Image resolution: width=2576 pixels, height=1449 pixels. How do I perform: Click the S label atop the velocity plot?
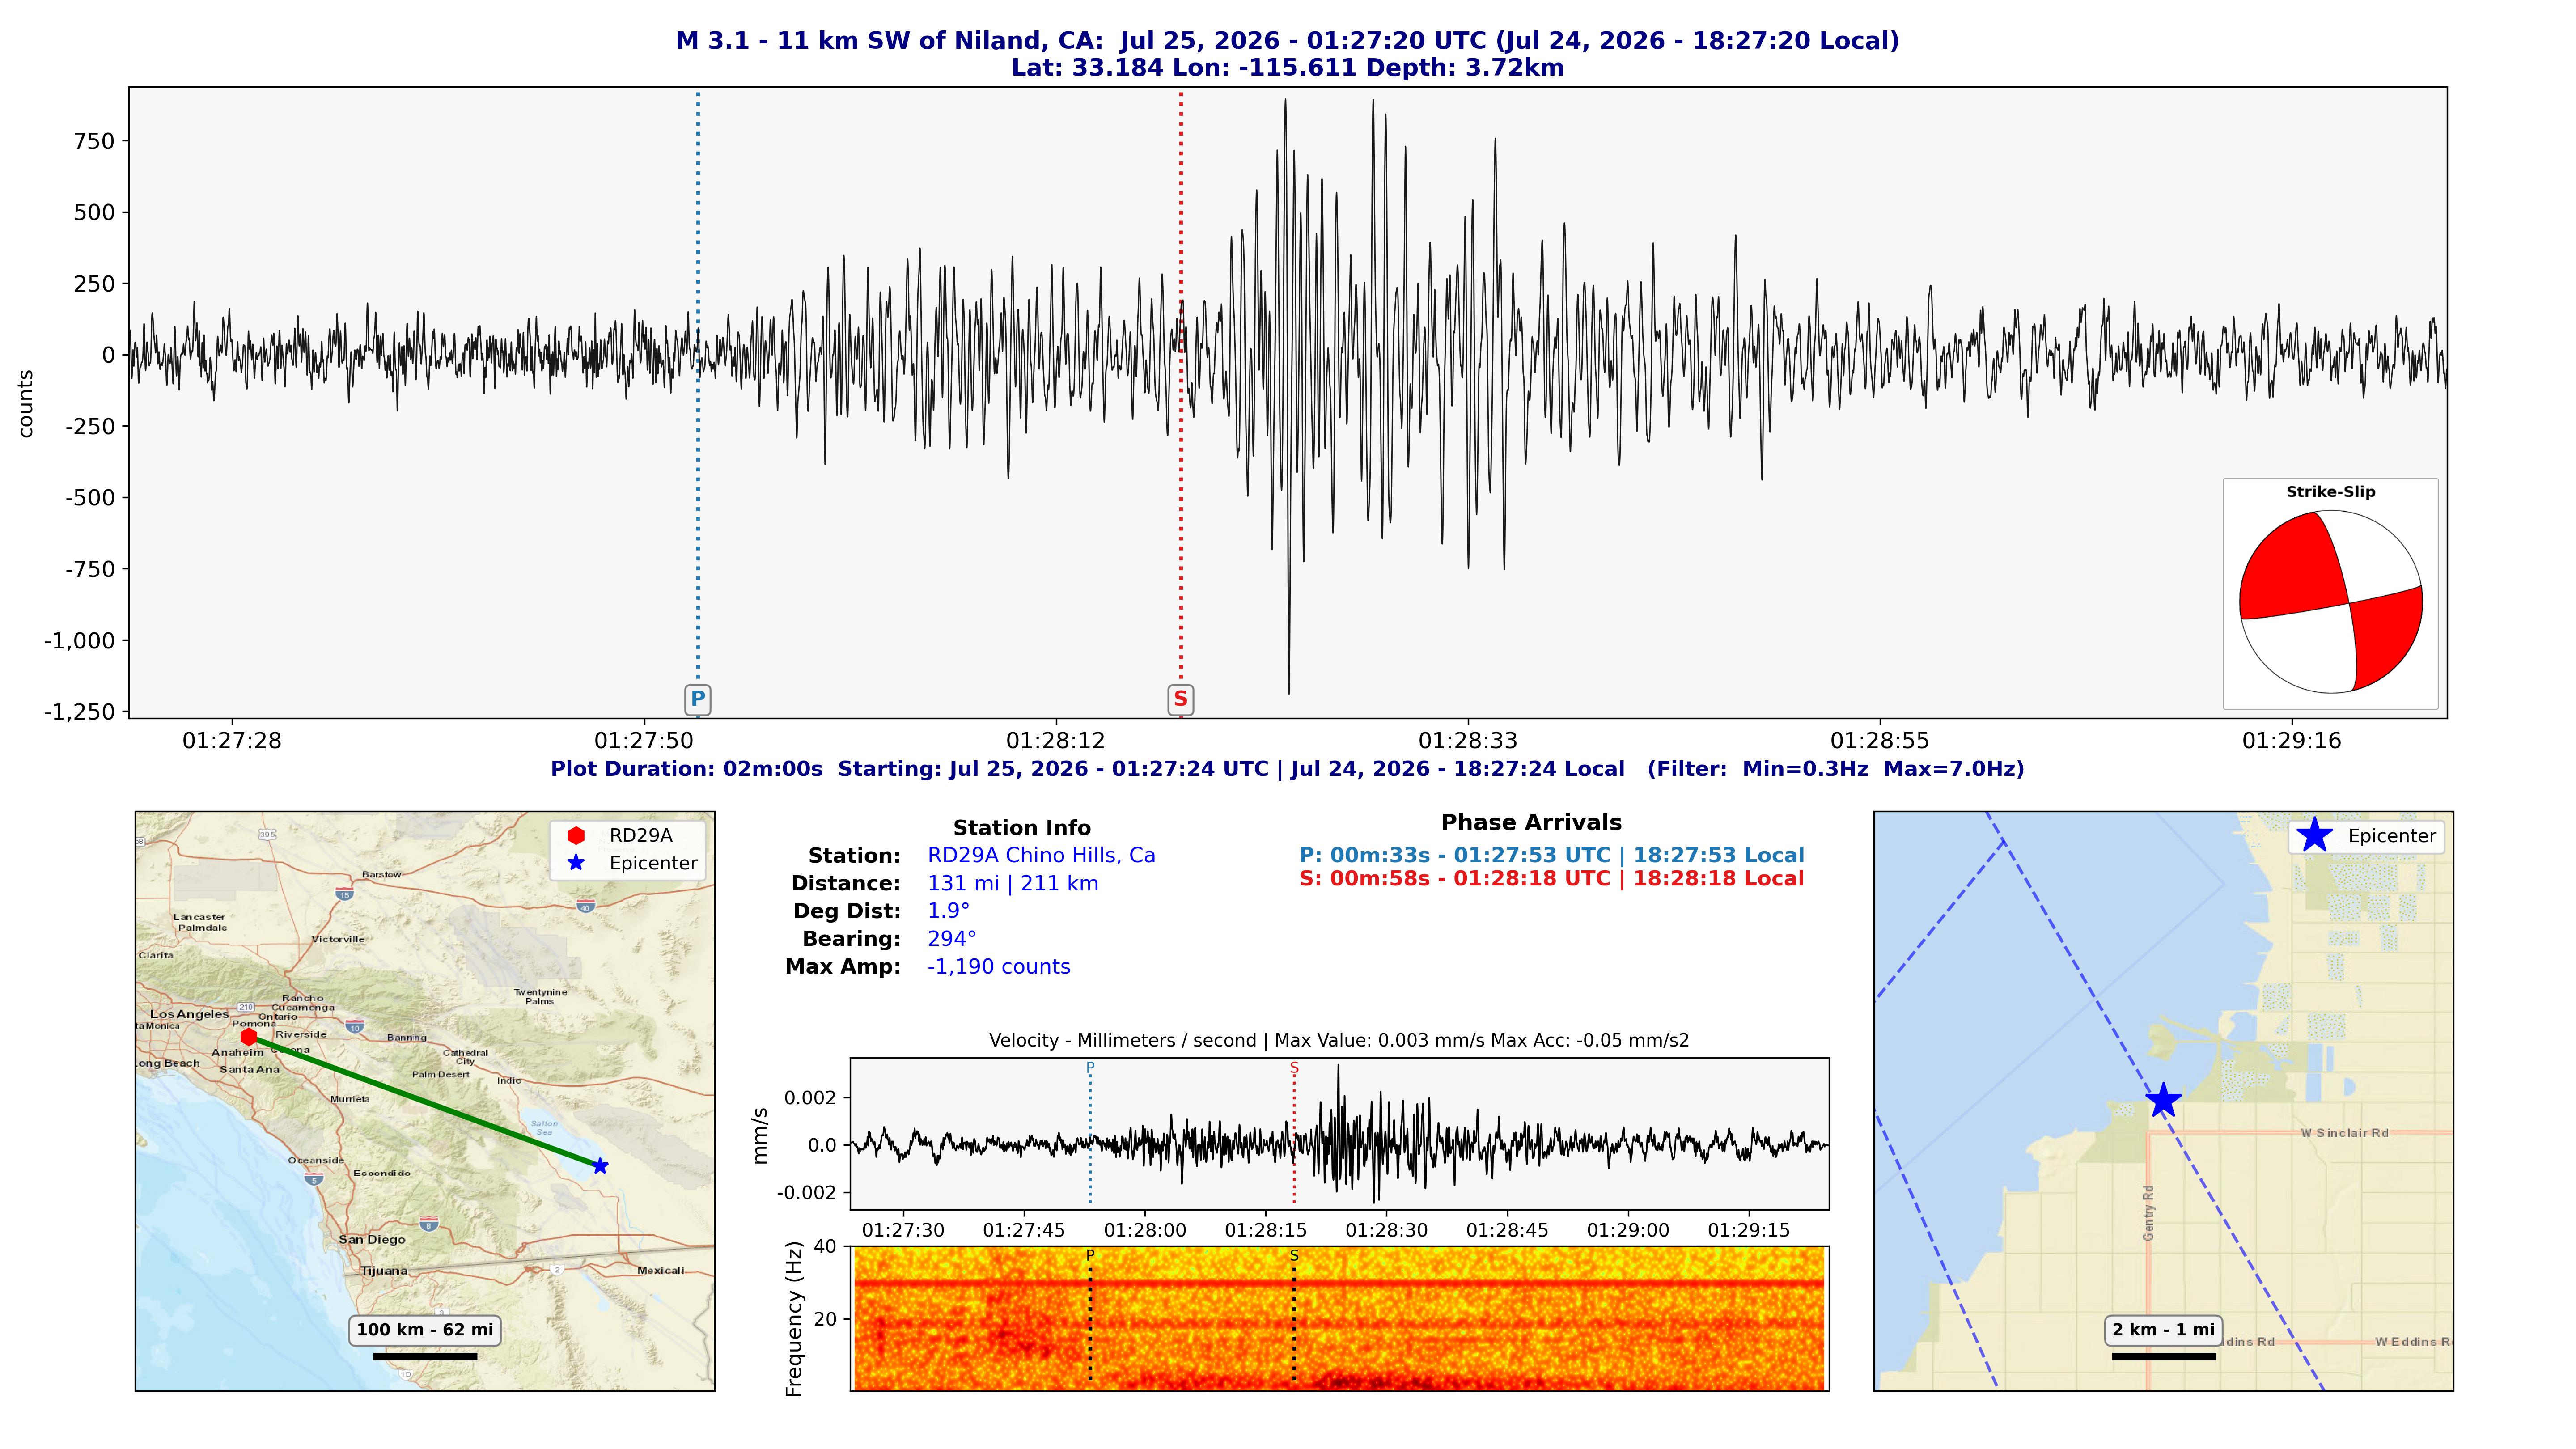[1294, 1068]
